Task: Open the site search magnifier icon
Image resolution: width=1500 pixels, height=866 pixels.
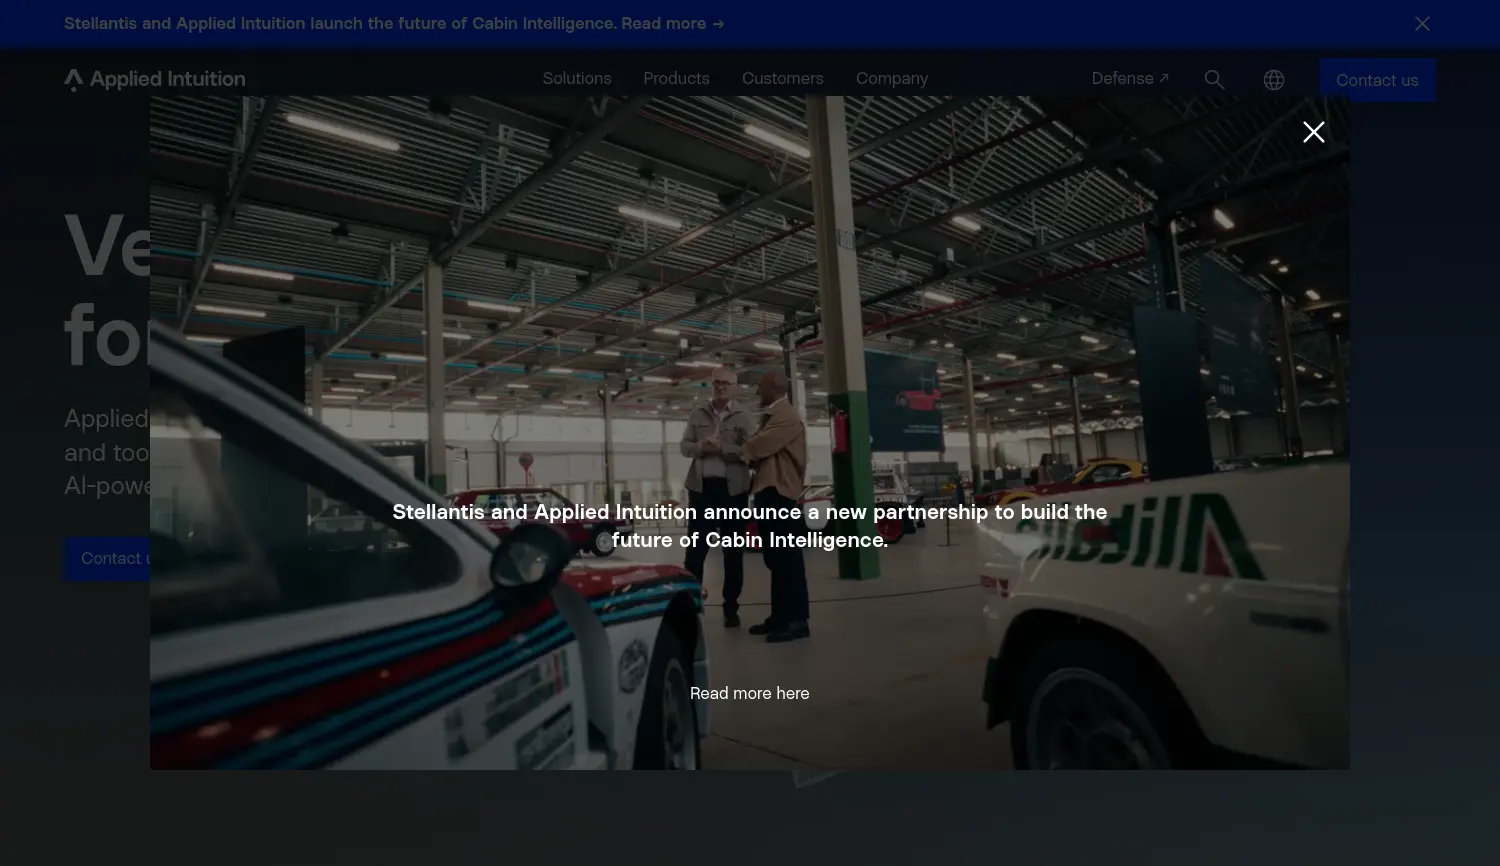Action: (x=1214, y=79)
